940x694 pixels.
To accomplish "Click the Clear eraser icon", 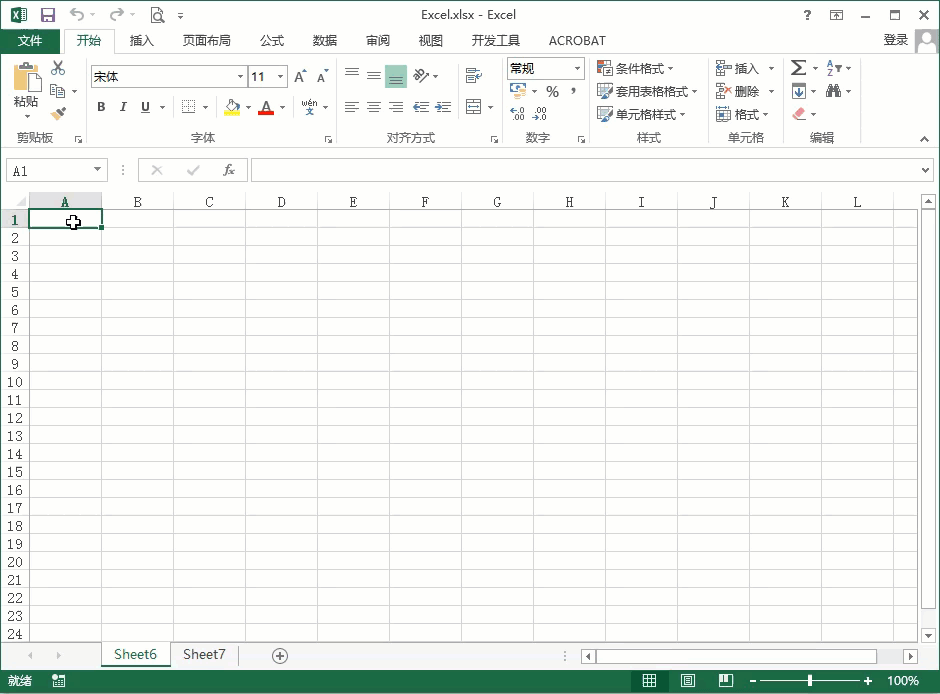I will (x=799, y=114).
